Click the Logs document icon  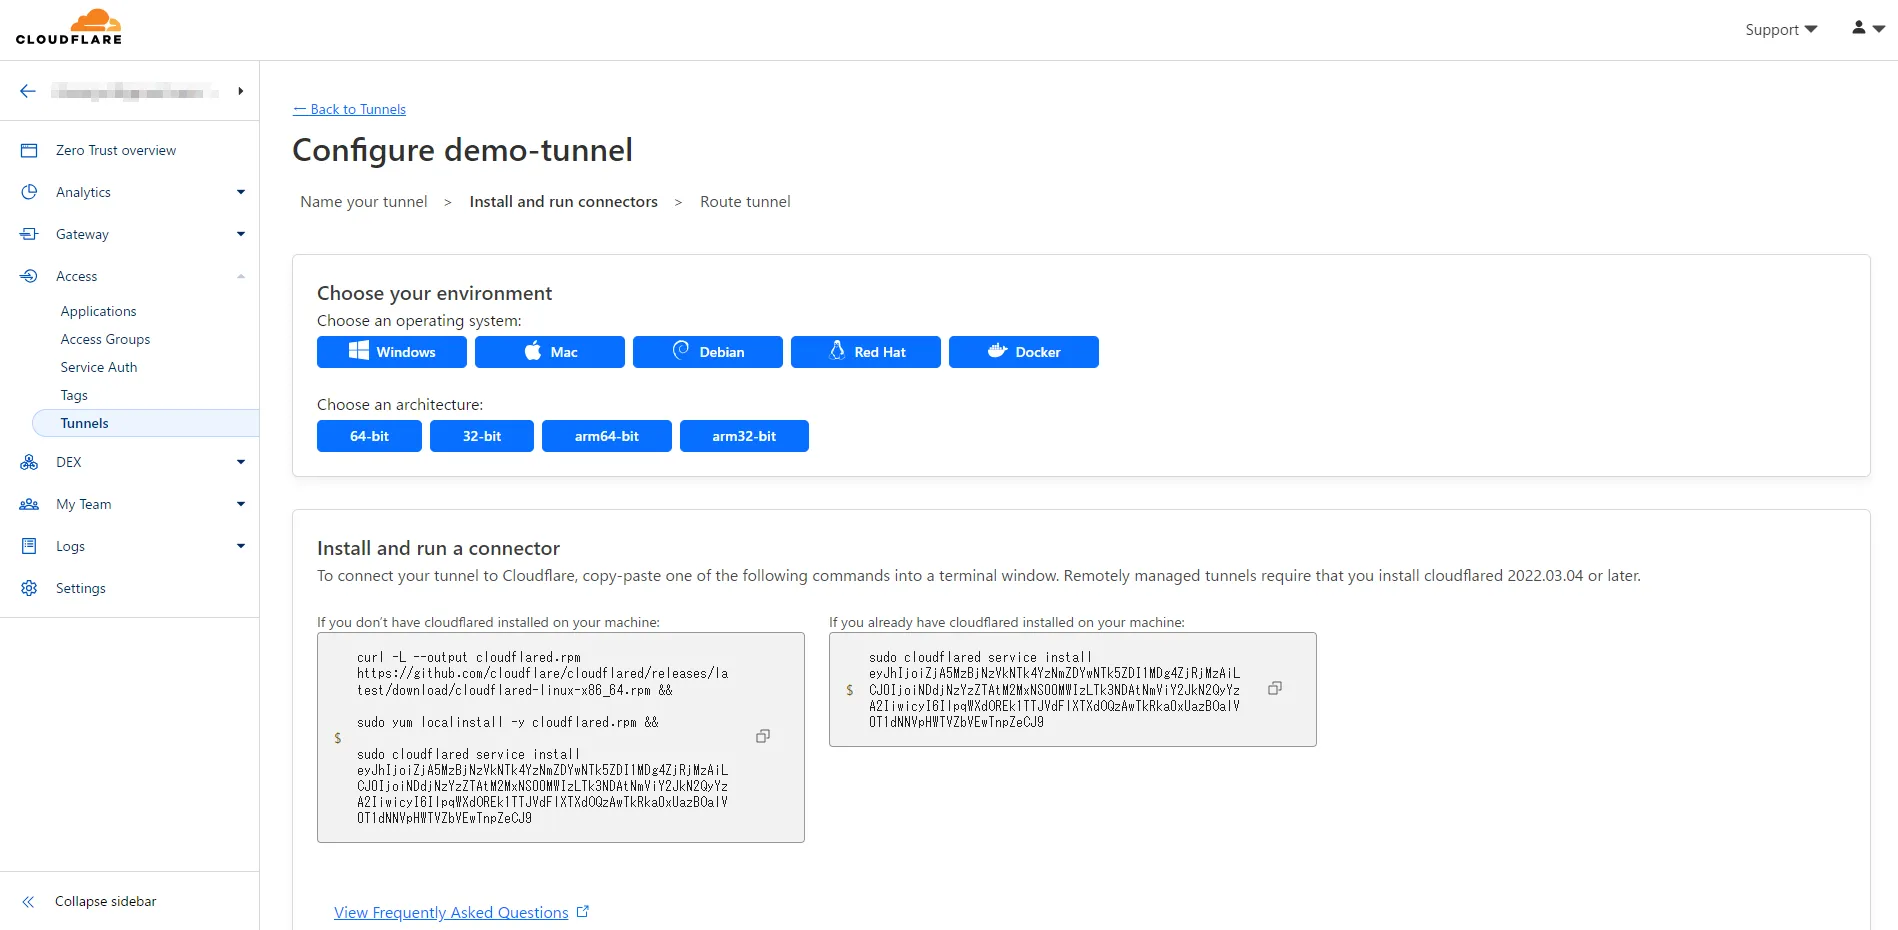(29, 546)
